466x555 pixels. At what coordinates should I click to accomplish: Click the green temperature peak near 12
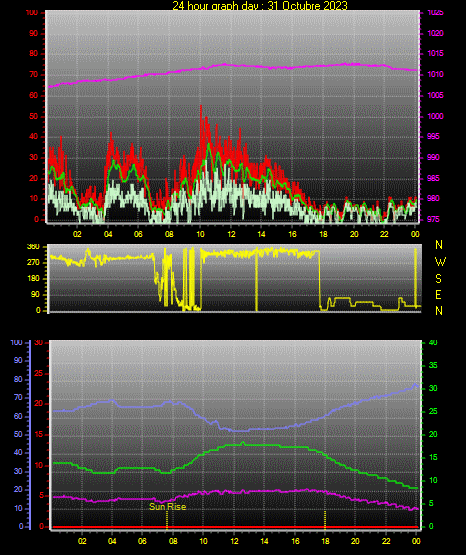243,442
